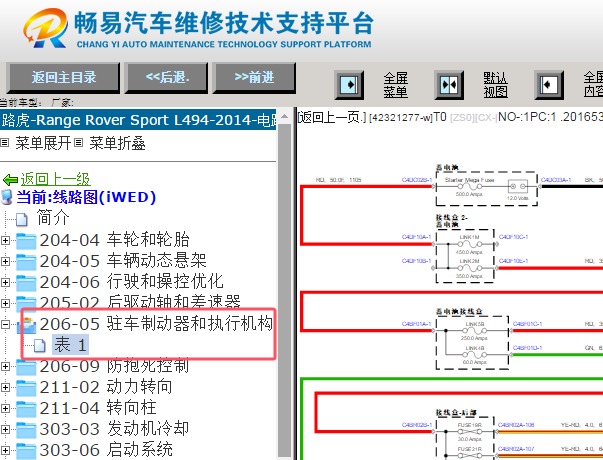Expand the 303-06 启动系统 node
Image resolution: width=603 pixels, height=460 pixels.
(5, 450)
